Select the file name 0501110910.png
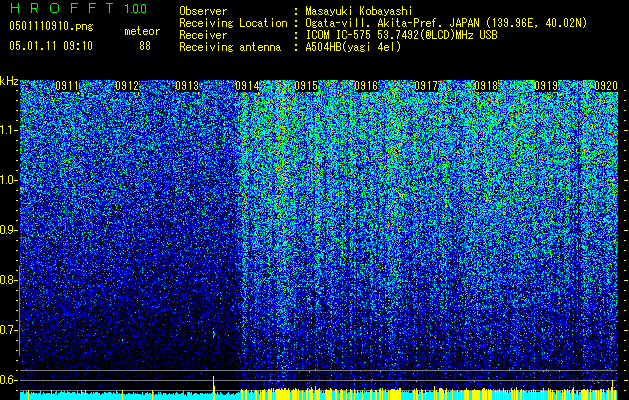 point(51,26)
